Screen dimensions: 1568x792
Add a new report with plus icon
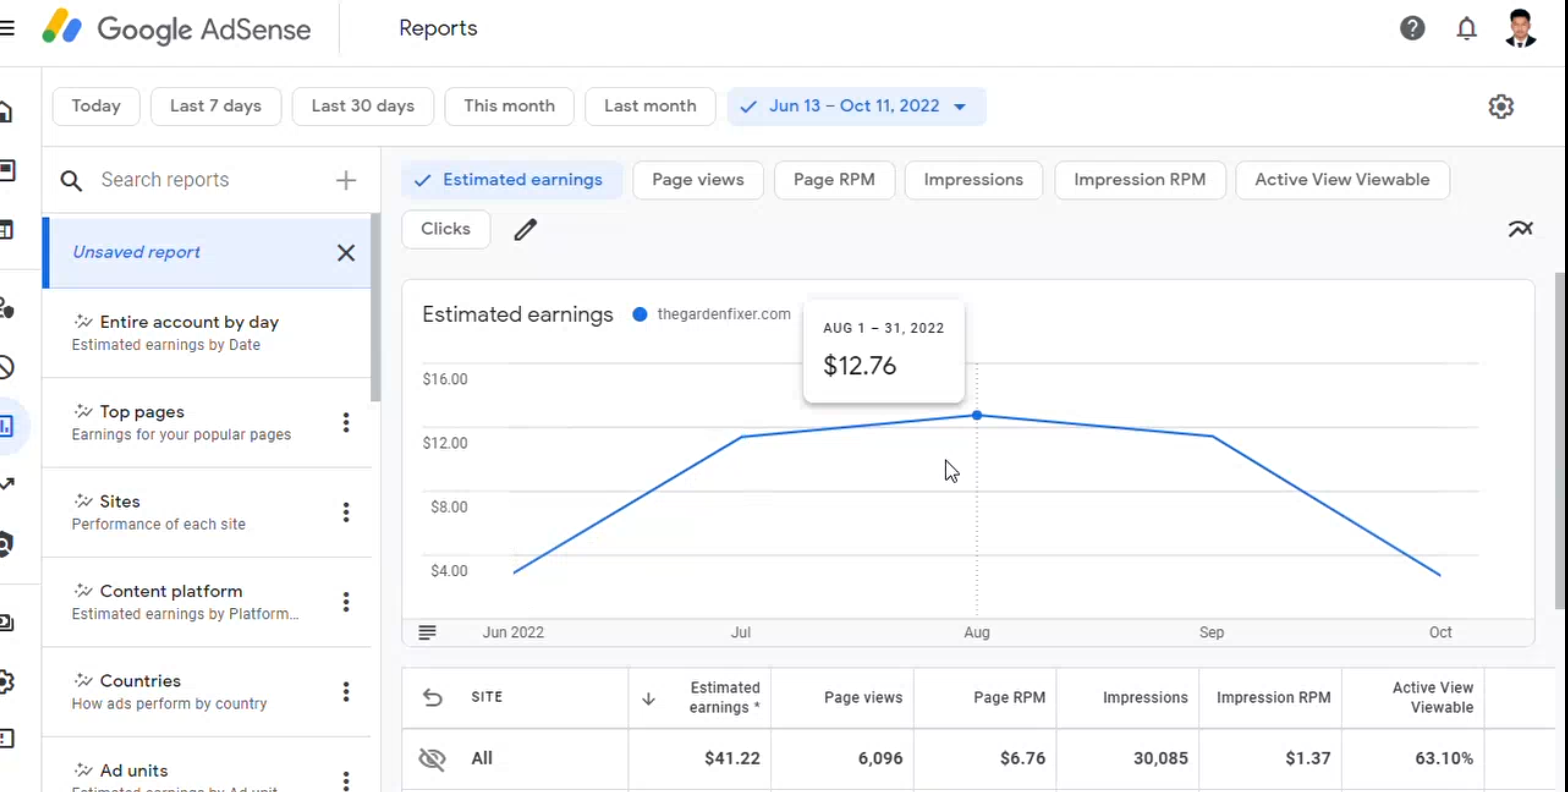tap(346, 180)
